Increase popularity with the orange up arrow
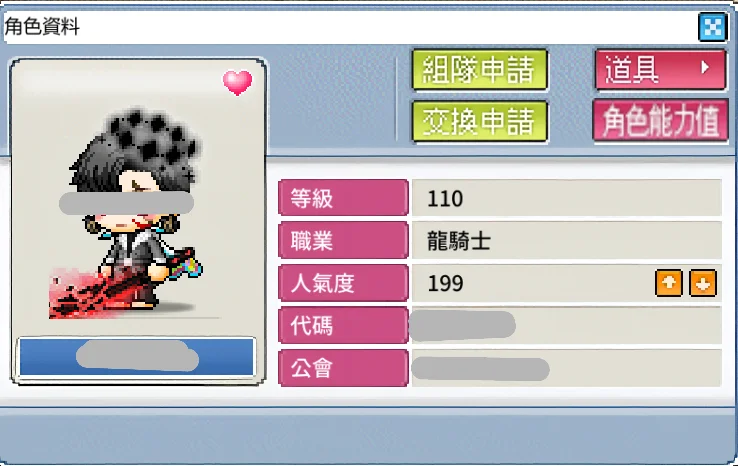This screenshot has height=466, width=738. (x=669, y=283)
